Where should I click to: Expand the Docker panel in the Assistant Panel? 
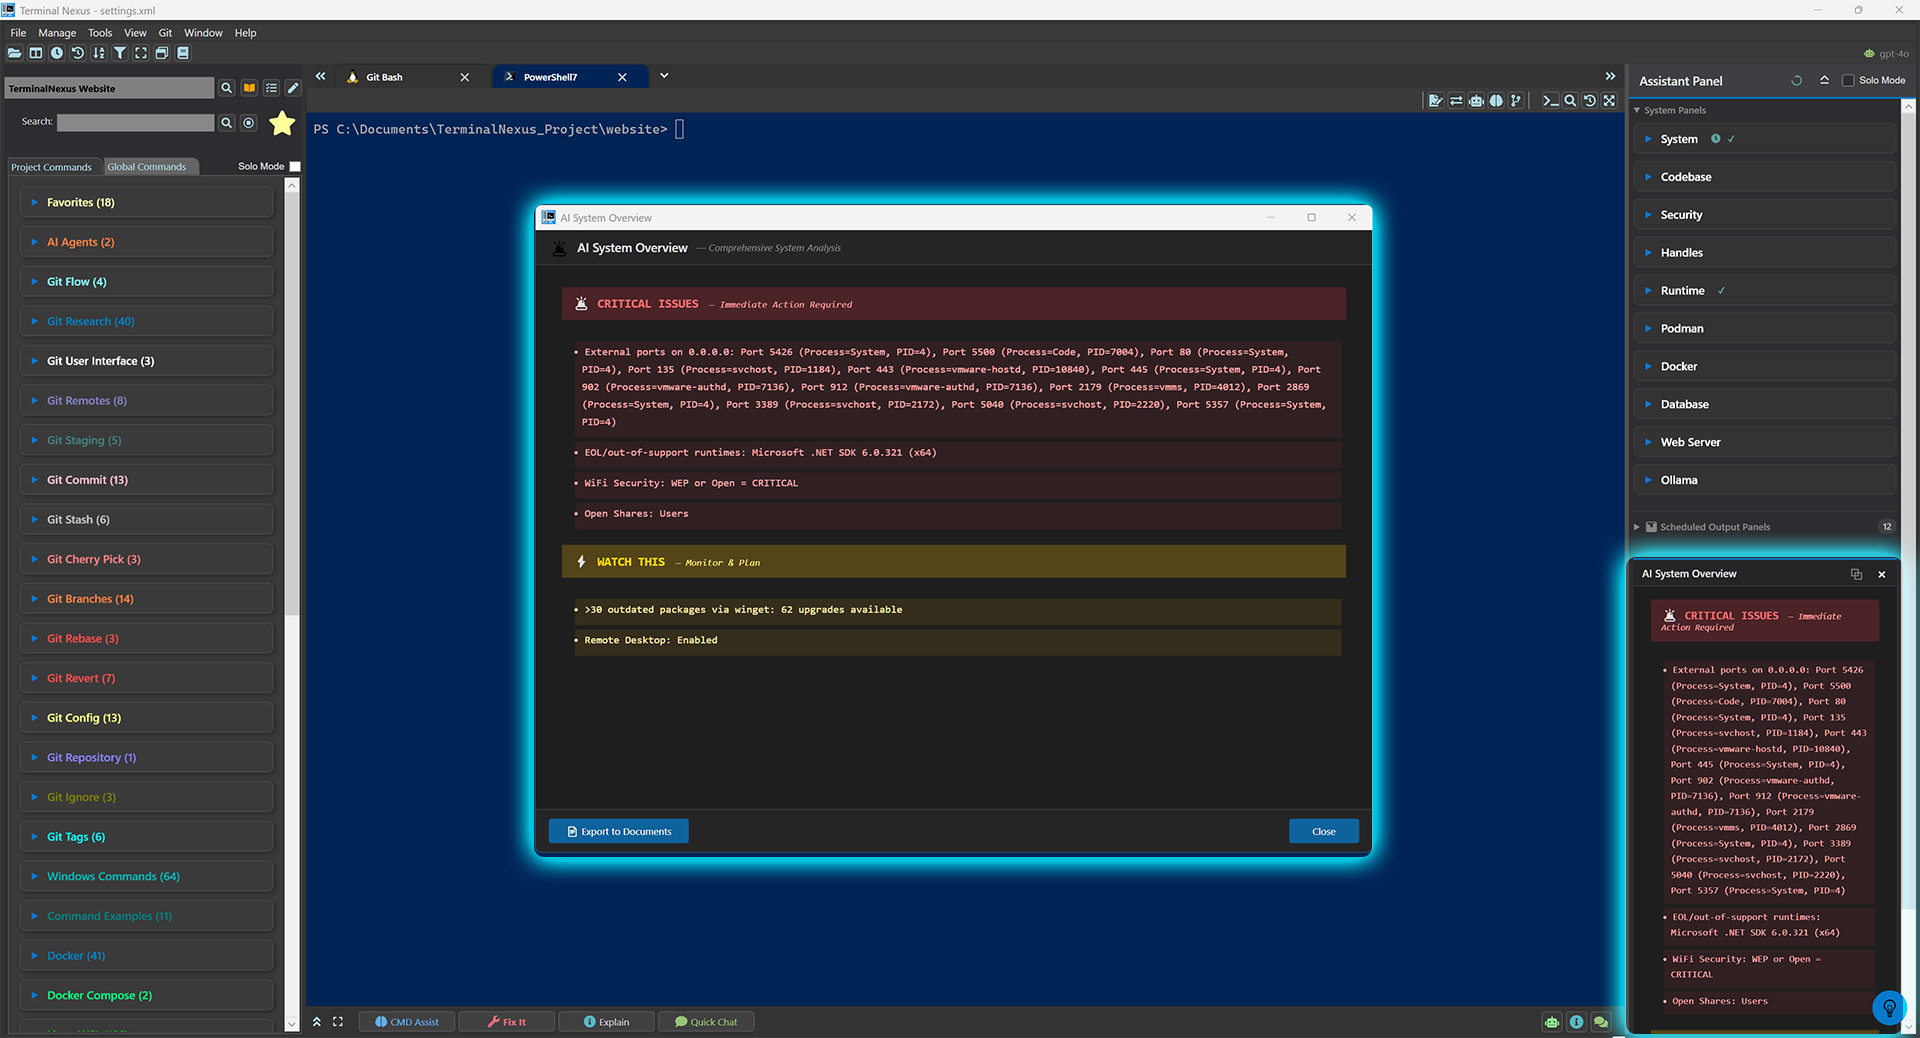[1646, 366]
